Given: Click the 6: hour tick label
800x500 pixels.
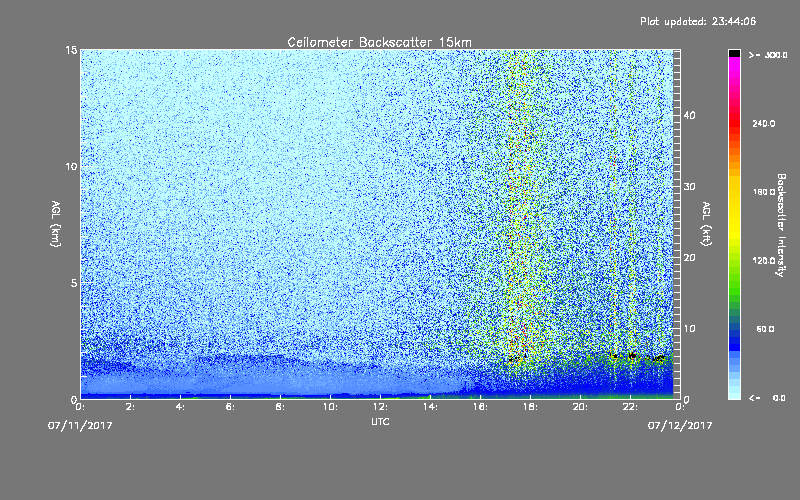Looking at the screenshot, I should [230, 407].
